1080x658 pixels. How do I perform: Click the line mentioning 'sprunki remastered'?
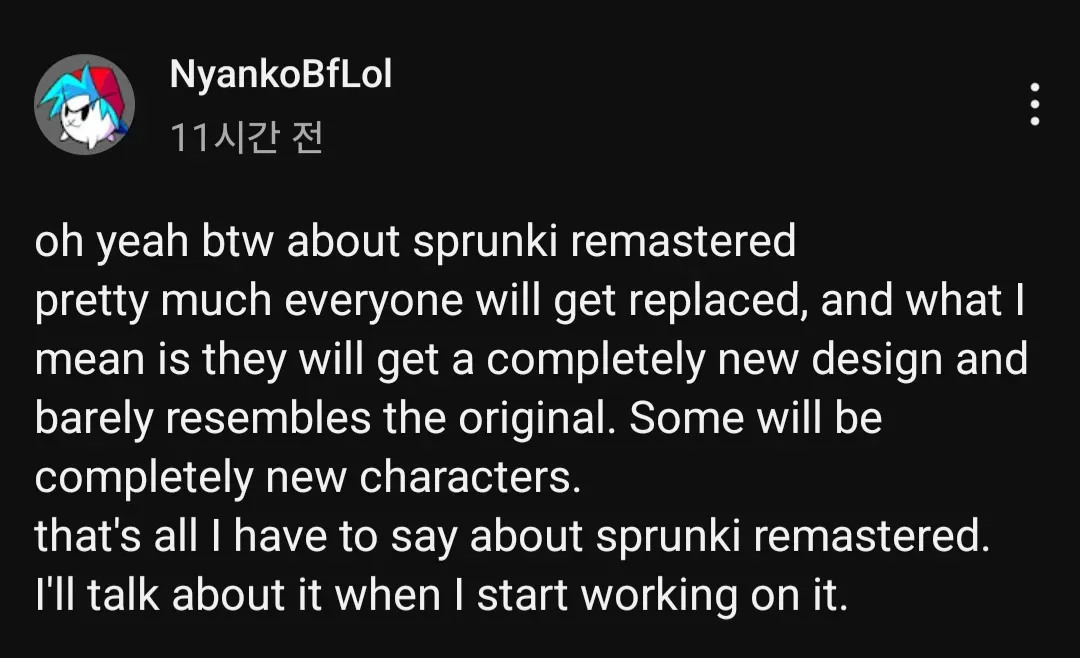[415, 241]
